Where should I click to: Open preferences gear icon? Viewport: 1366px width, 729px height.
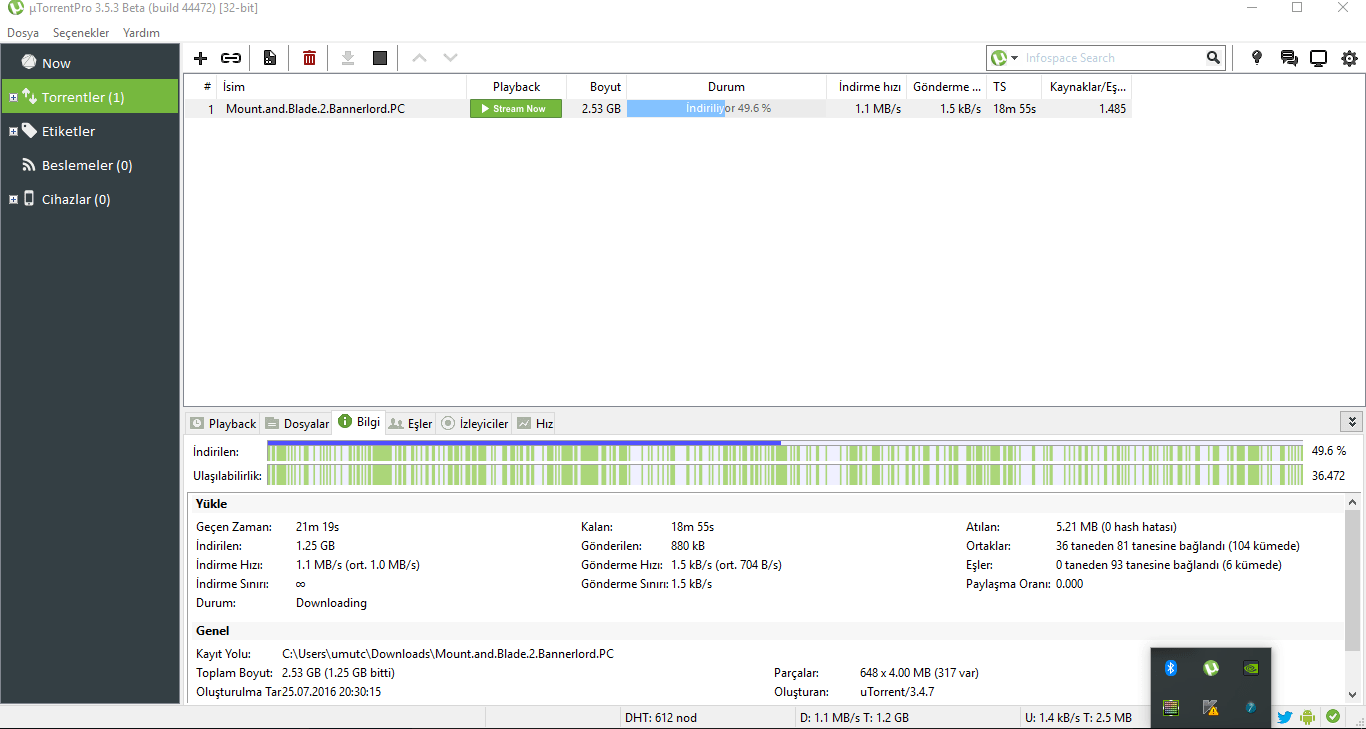click(x=1350, y=58)
